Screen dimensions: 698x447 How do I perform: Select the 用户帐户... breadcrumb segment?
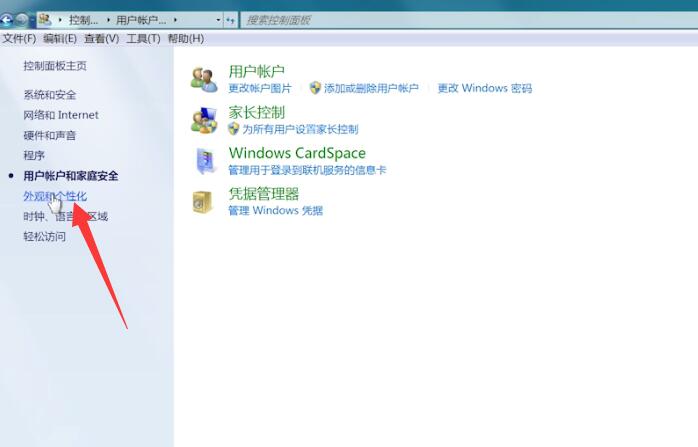(141, 20)
